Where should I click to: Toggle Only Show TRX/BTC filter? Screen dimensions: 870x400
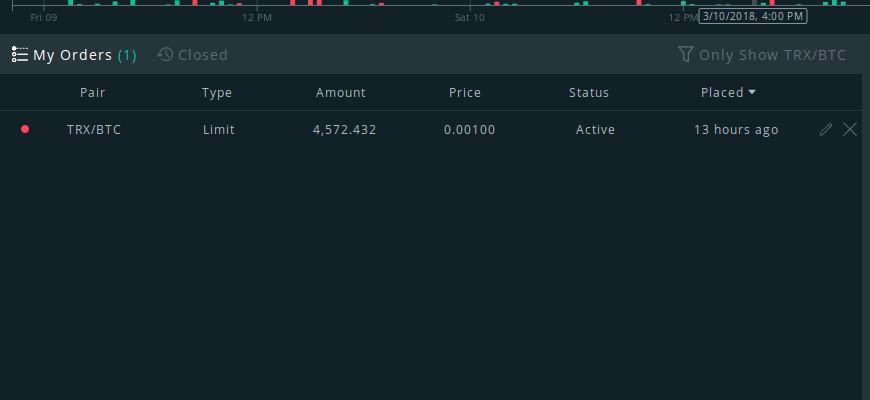coord(762,54)
